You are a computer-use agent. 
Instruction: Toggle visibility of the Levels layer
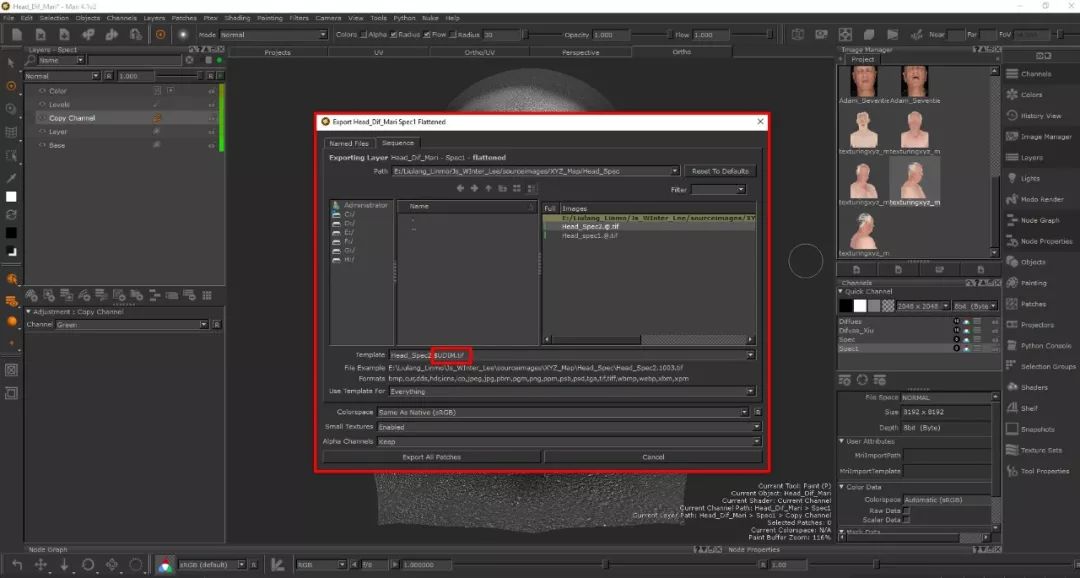[x=42, y=104]
